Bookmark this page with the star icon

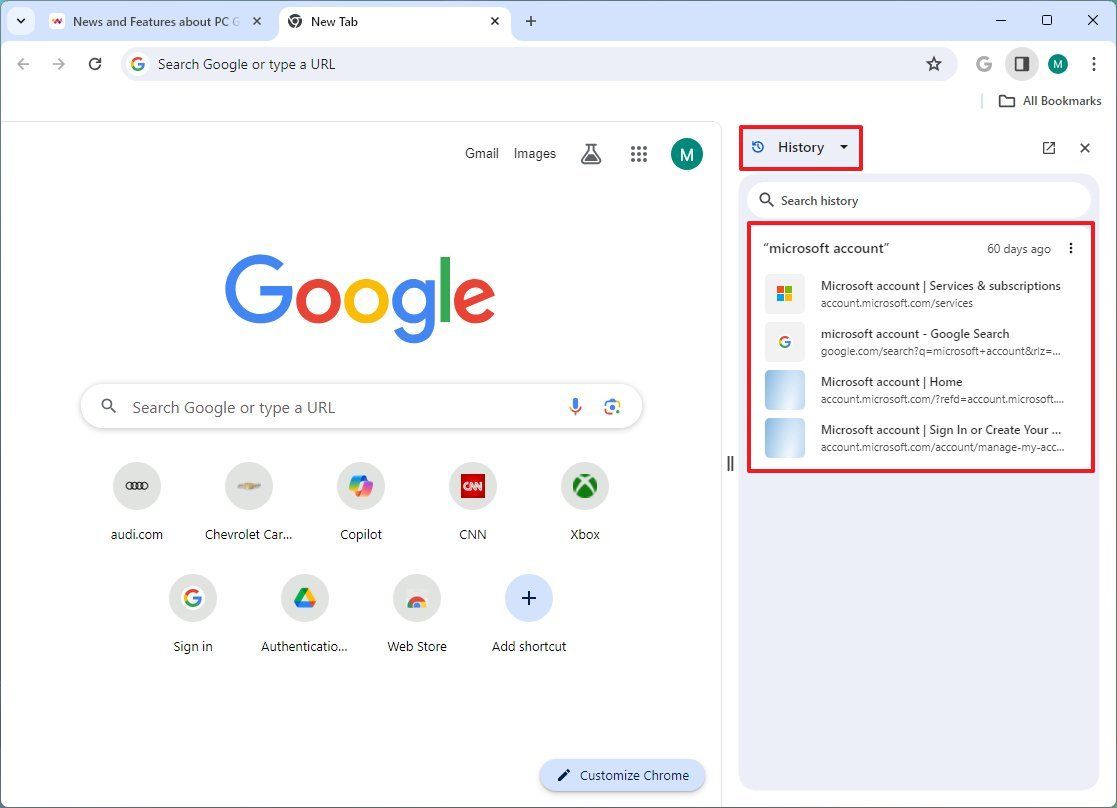pyautogui.click(x=933, y=63)
